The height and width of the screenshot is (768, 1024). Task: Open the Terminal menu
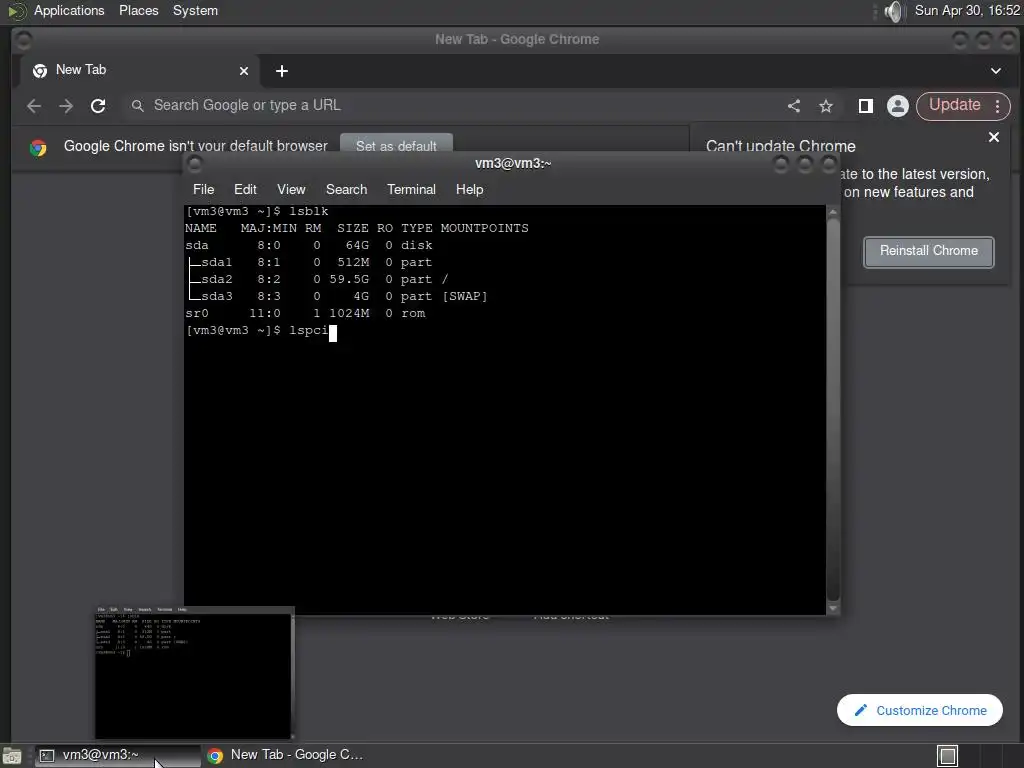pyautogui.click(x=411, y=189)
